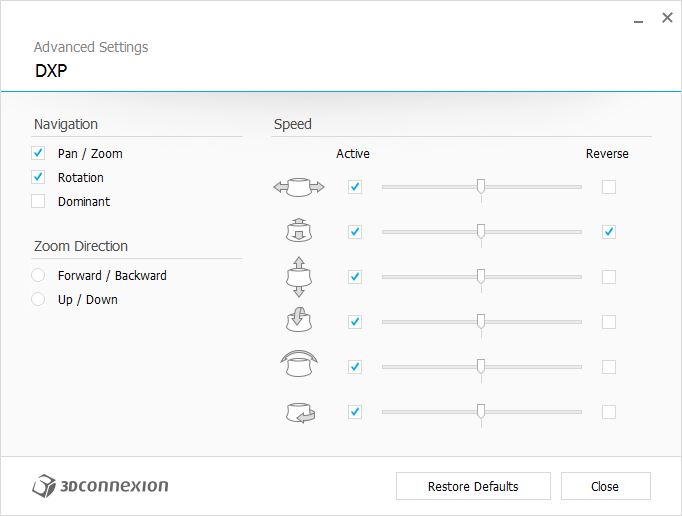Click the 3Dconnexion logo
Screen dimensions: 682x516
pyautogui.click(x=100, y=486)
